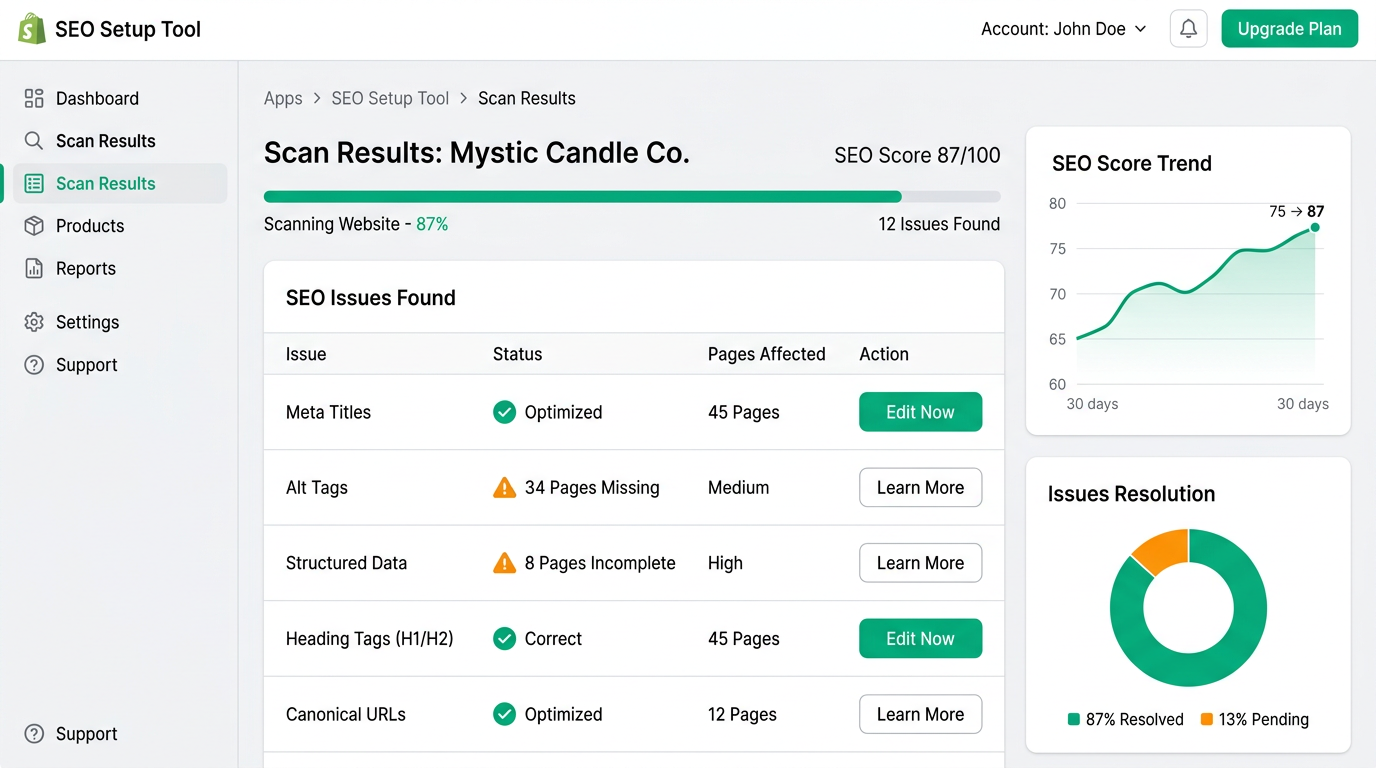This screenshot has width=1376, height=768.
Task: Click the magnifier icon beside Scan Results
Action: pyautogui.click(x=33, y=140)
